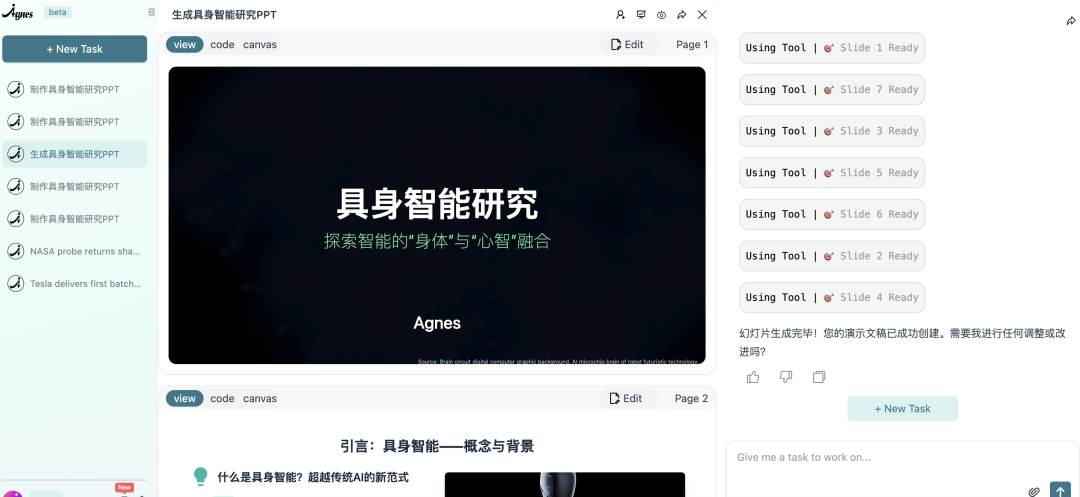This screenshot has height=497, width=1080.
Task: Click the Page 1 label
Action: tap(692, 45)
